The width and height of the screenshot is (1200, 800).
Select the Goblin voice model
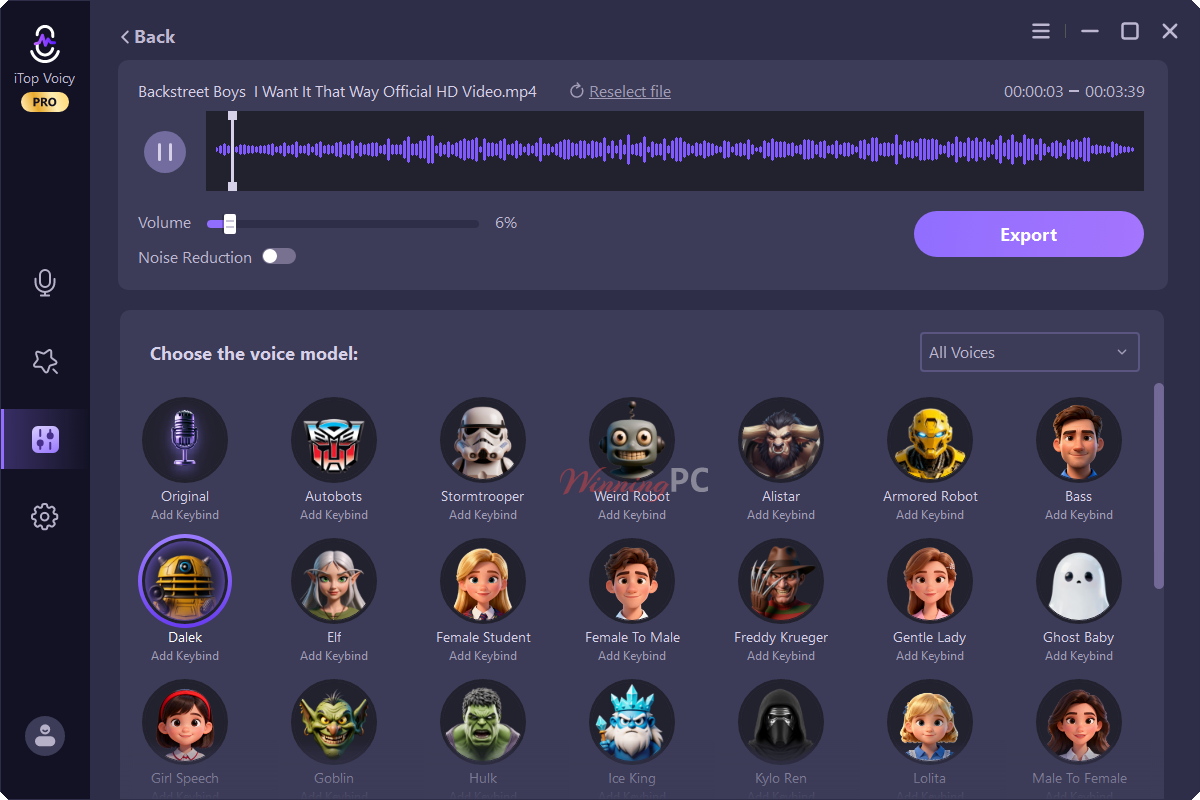coord(334,722)
